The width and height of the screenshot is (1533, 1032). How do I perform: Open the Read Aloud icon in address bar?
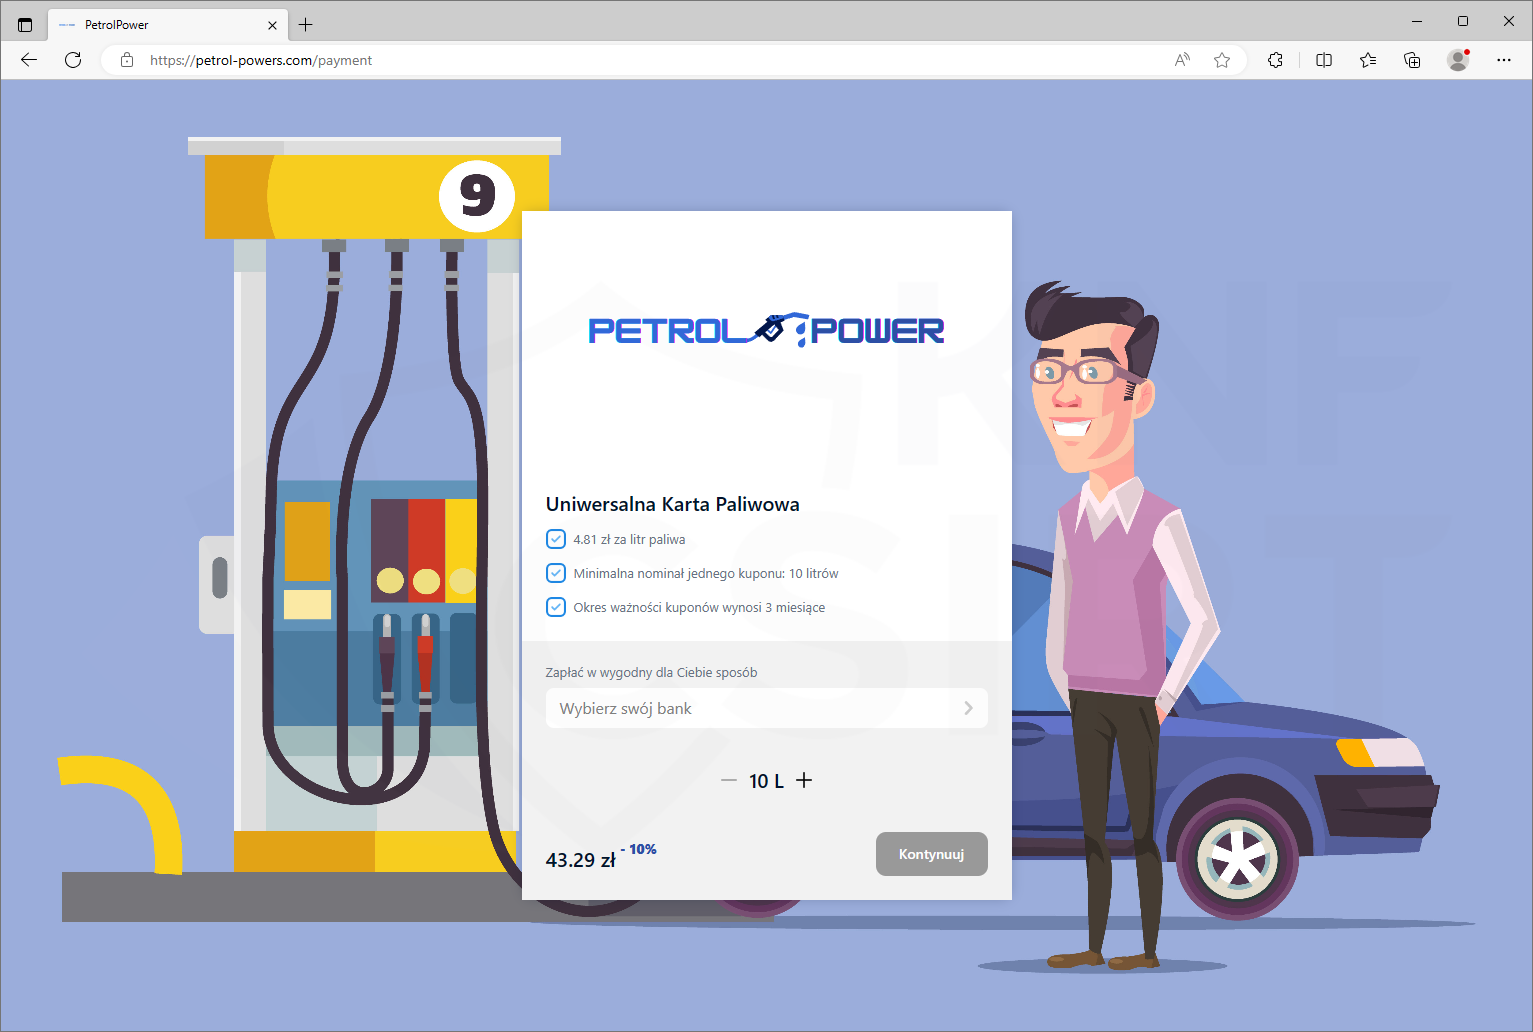(x=1182, y=60)
